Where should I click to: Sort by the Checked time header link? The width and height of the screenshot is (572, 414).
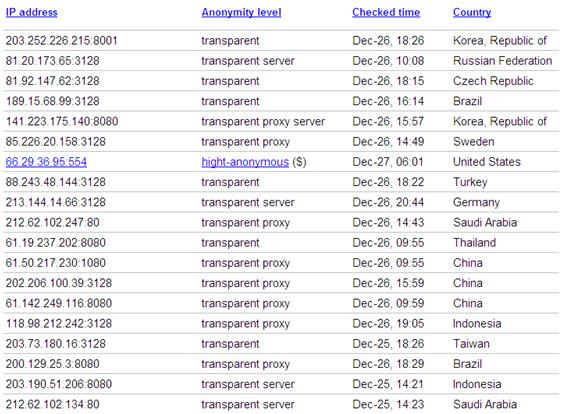(386, 12)
